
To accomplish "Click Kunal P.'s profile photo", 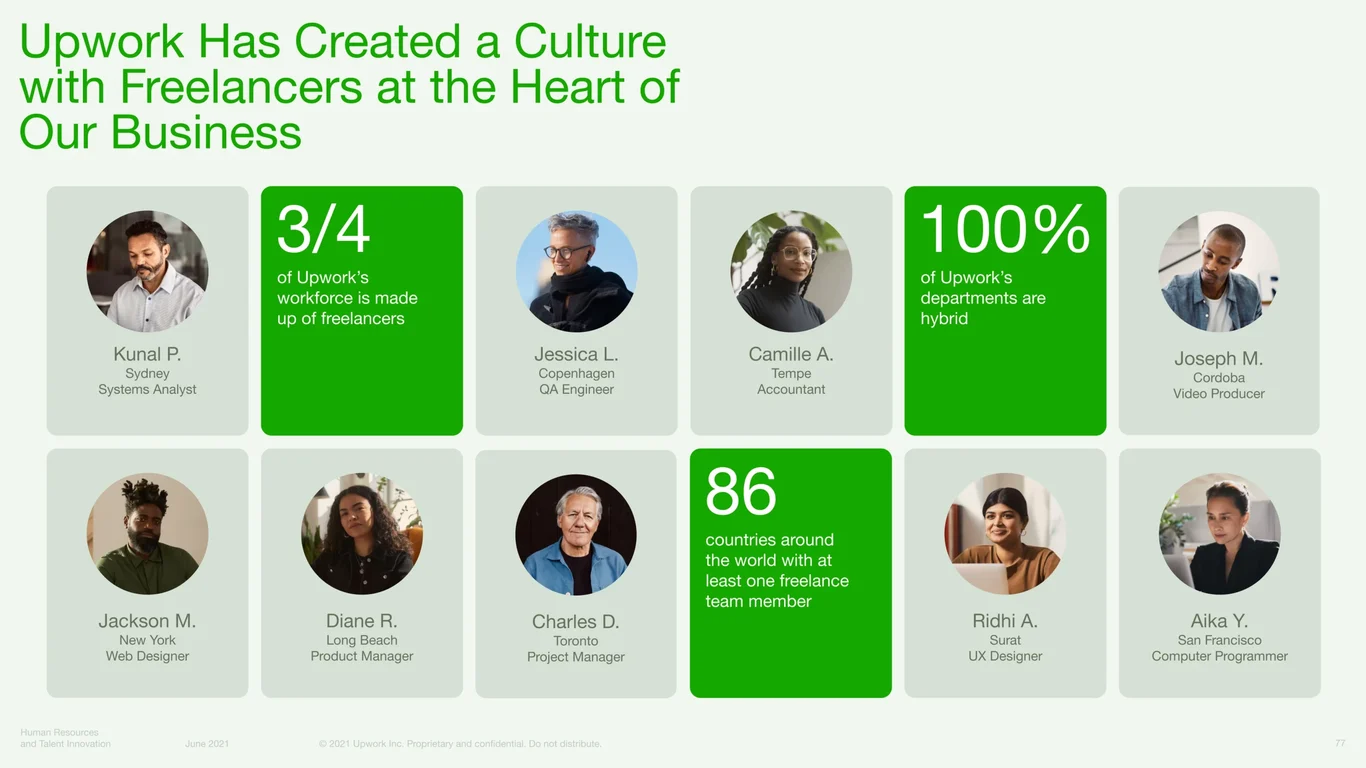I will pyautogui.click(x=147, y=271).
